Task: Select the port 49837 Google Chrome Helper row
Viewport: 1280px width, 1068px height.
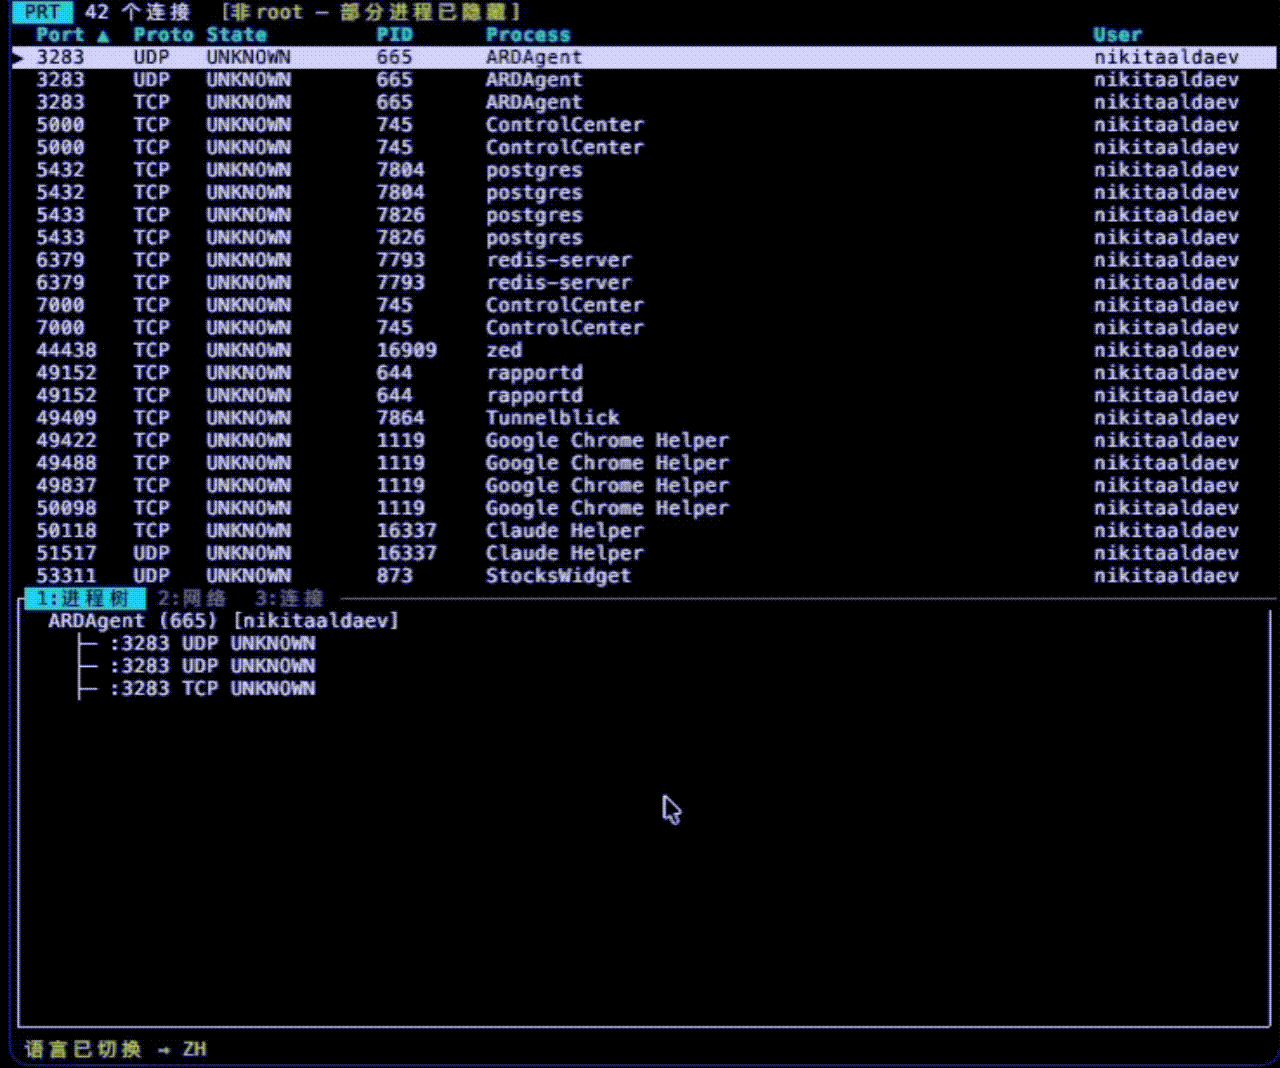Action: [645, 486]
